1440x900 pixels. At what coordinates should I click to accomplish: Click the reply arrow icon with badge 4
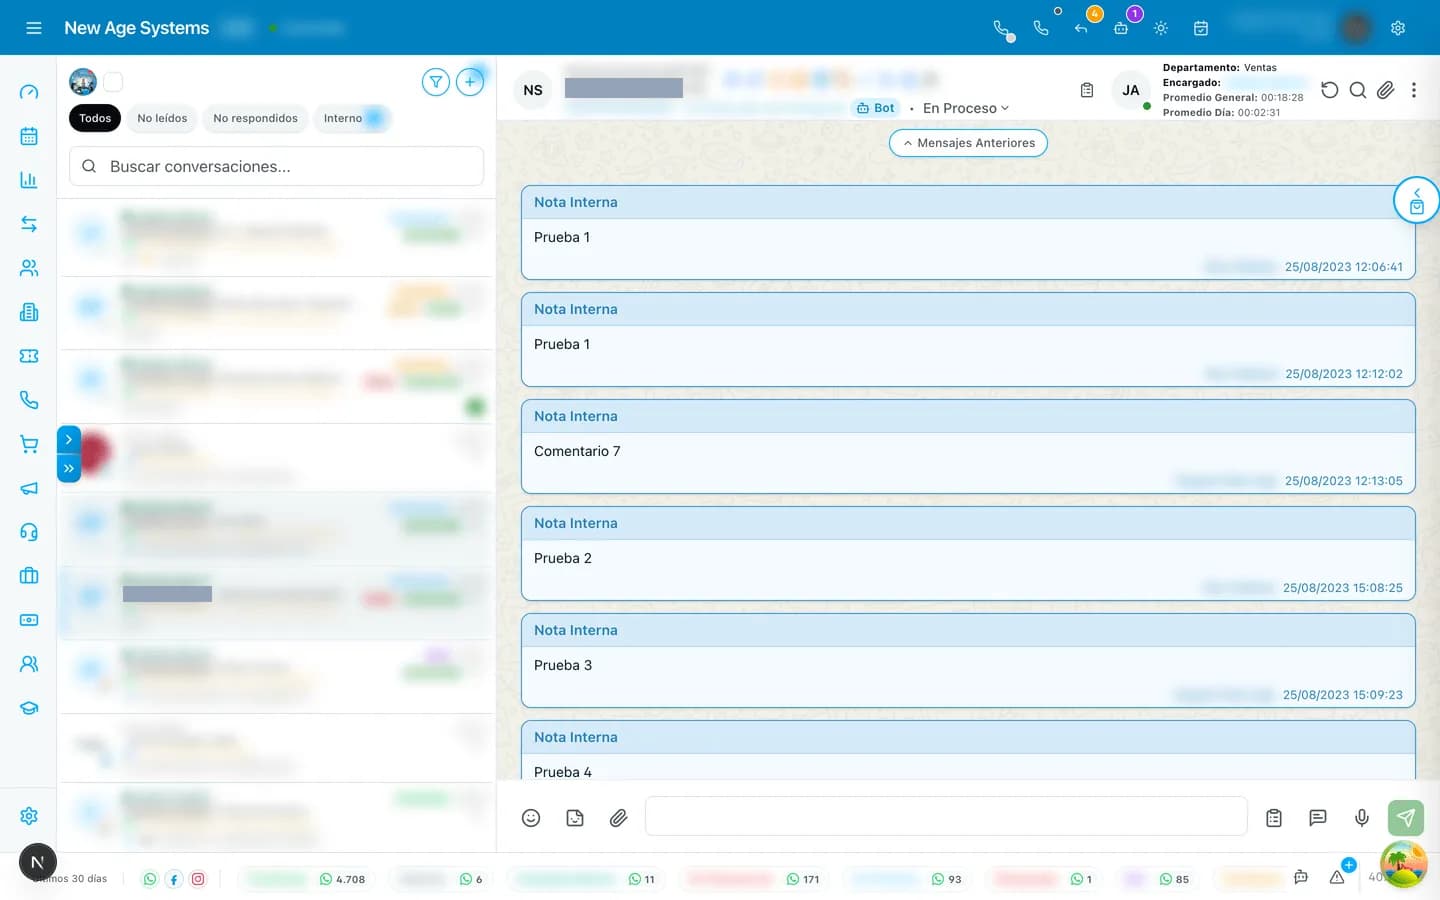coord(1083,26)
